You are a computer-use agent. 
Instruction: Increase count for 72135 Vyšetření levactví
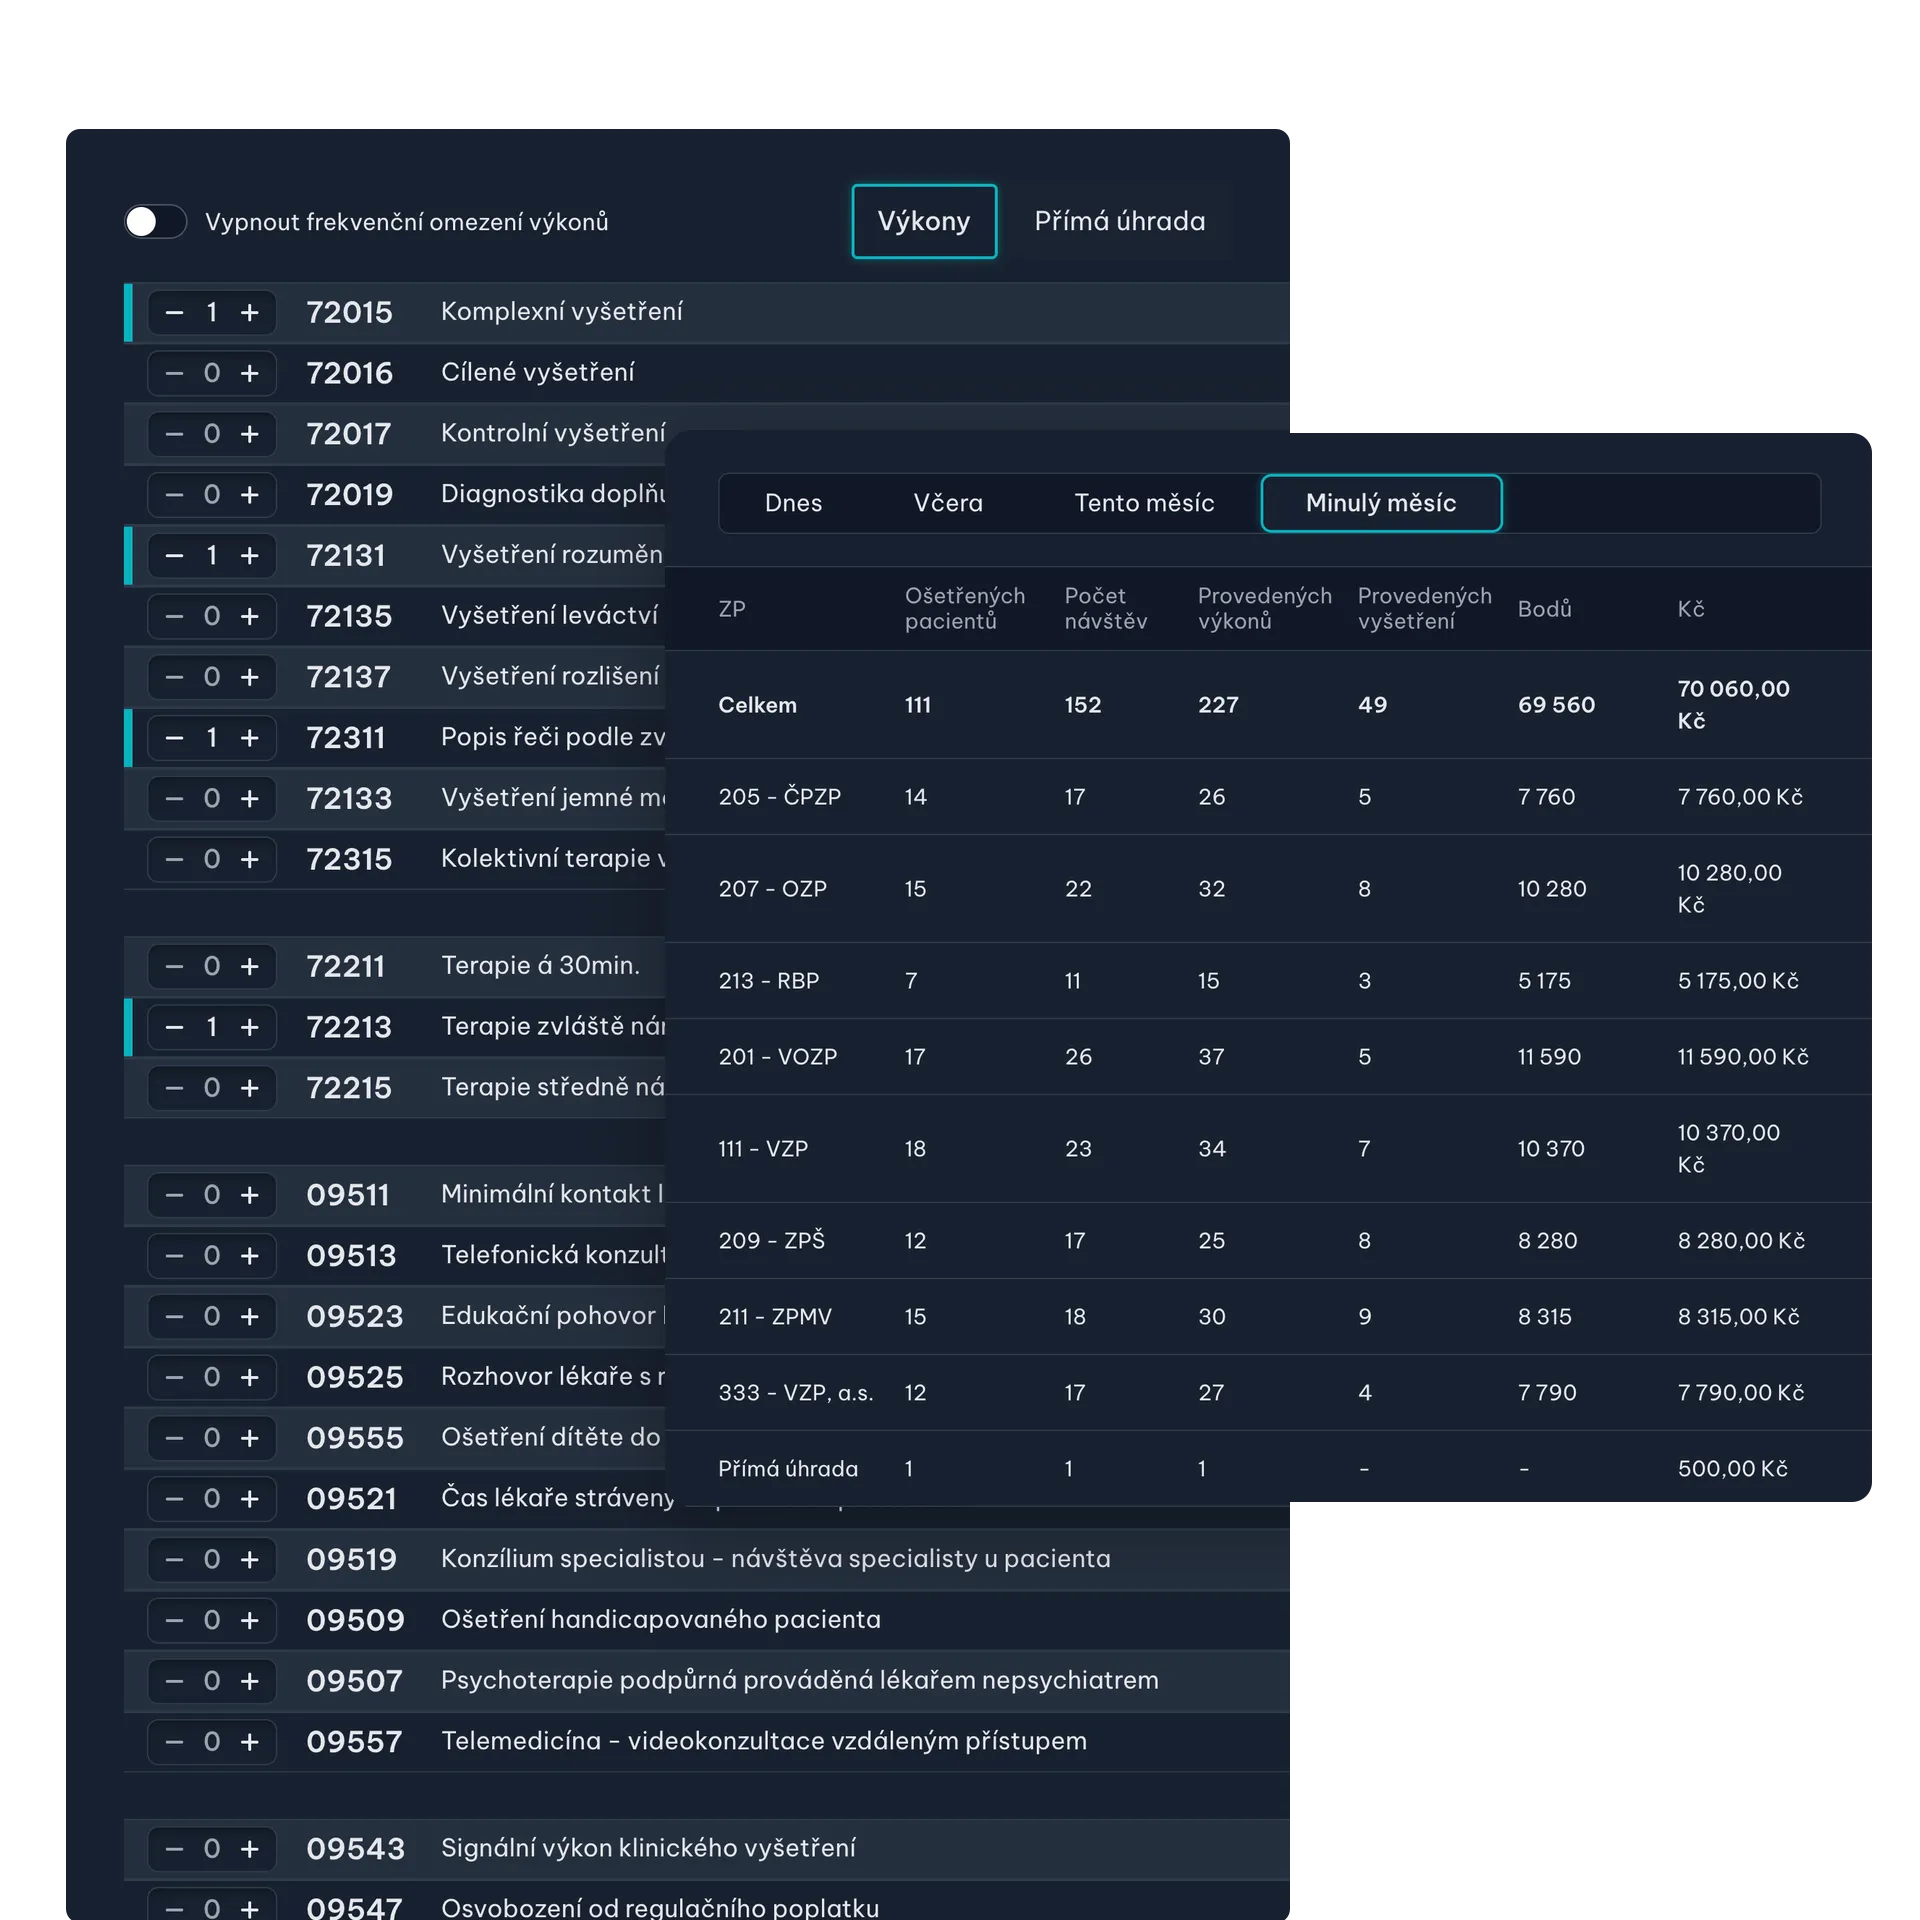pyautogui.click(x=250, y=616)
